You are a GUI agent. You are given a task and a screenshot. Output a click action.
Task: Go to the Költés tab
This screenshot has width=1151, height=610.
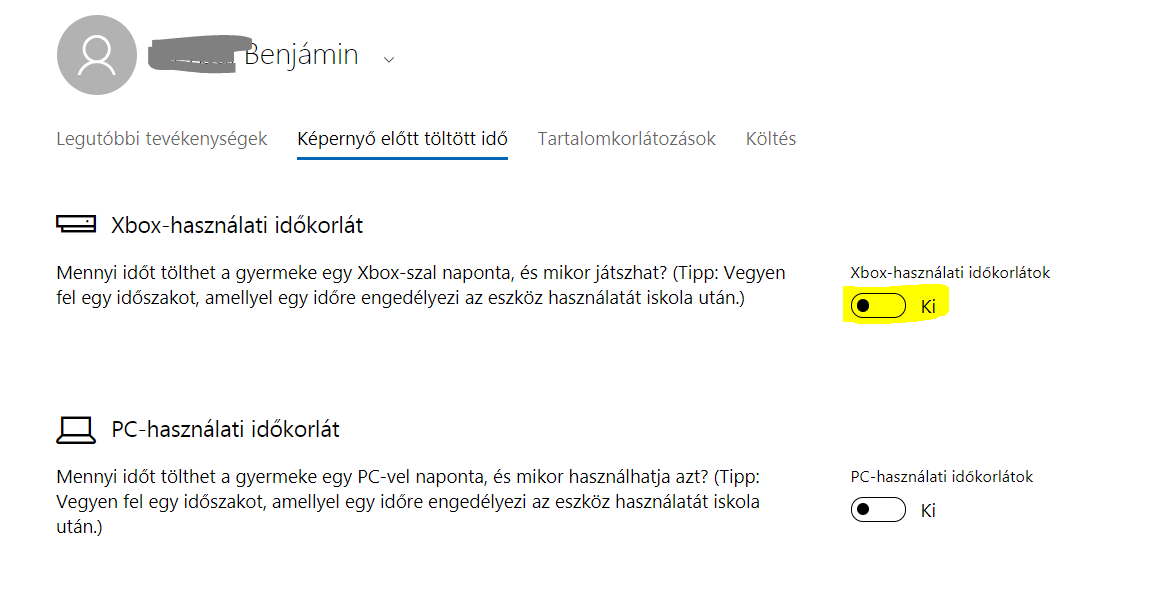tap(770, 139)
